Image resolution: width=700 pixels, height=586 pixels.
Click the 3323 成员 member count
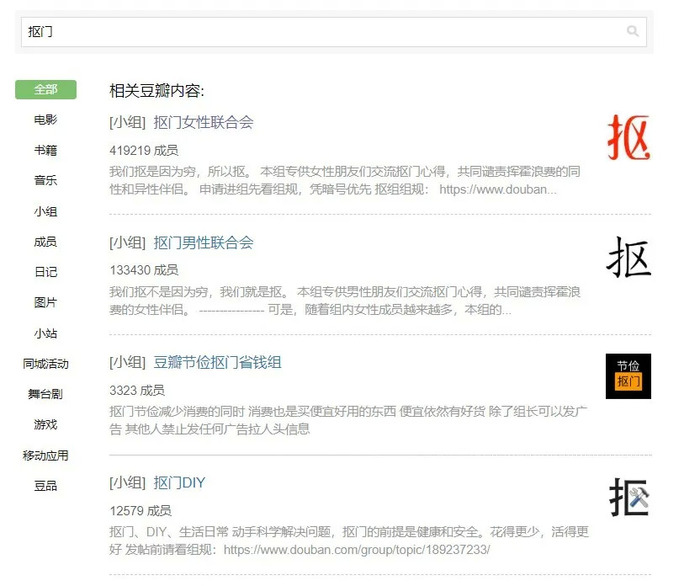tap(137, 391)
